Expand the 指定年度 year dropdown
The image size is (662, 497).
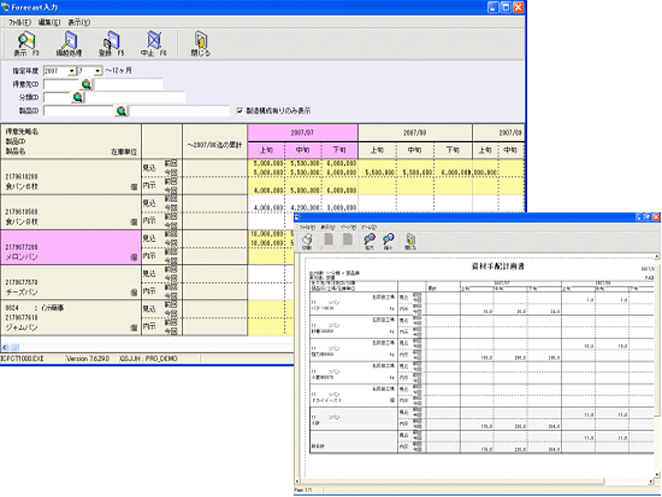[x=72, y=72]
